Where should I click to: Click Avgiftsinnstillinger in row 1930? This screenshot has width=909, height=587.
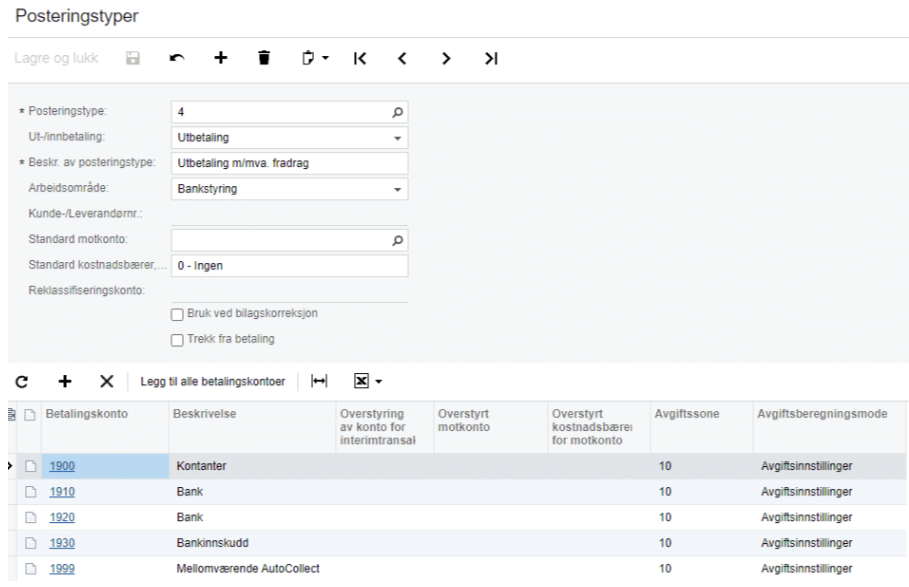click(x=806, y=543)
